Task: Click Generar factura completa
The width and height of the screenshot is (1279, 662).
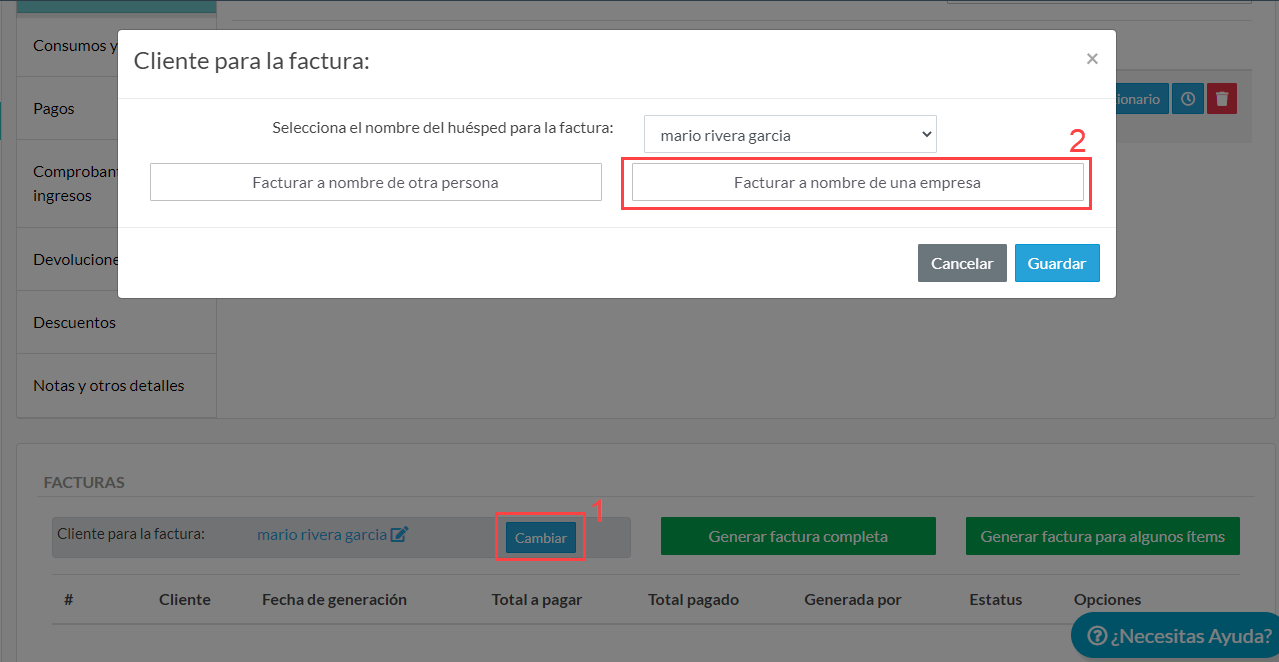Action: coord(797,536)
